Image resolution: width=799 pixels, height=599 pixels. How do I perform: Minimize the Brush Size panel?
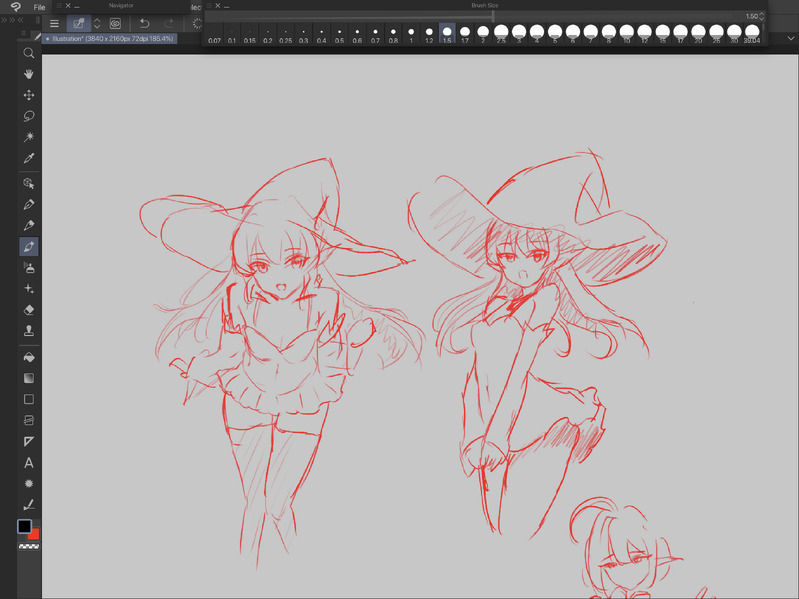pos(227,6)
